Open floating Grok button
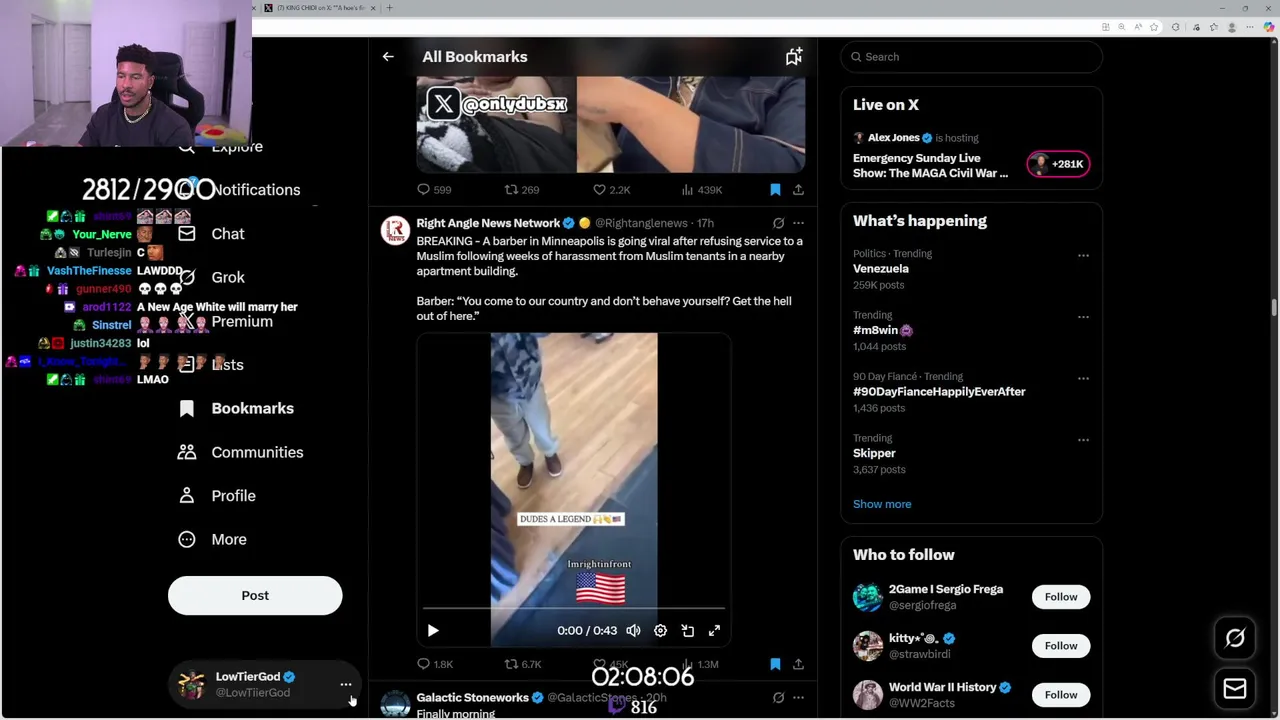The height and width of the screenshot is (720, 1280). click(1235, 638)
